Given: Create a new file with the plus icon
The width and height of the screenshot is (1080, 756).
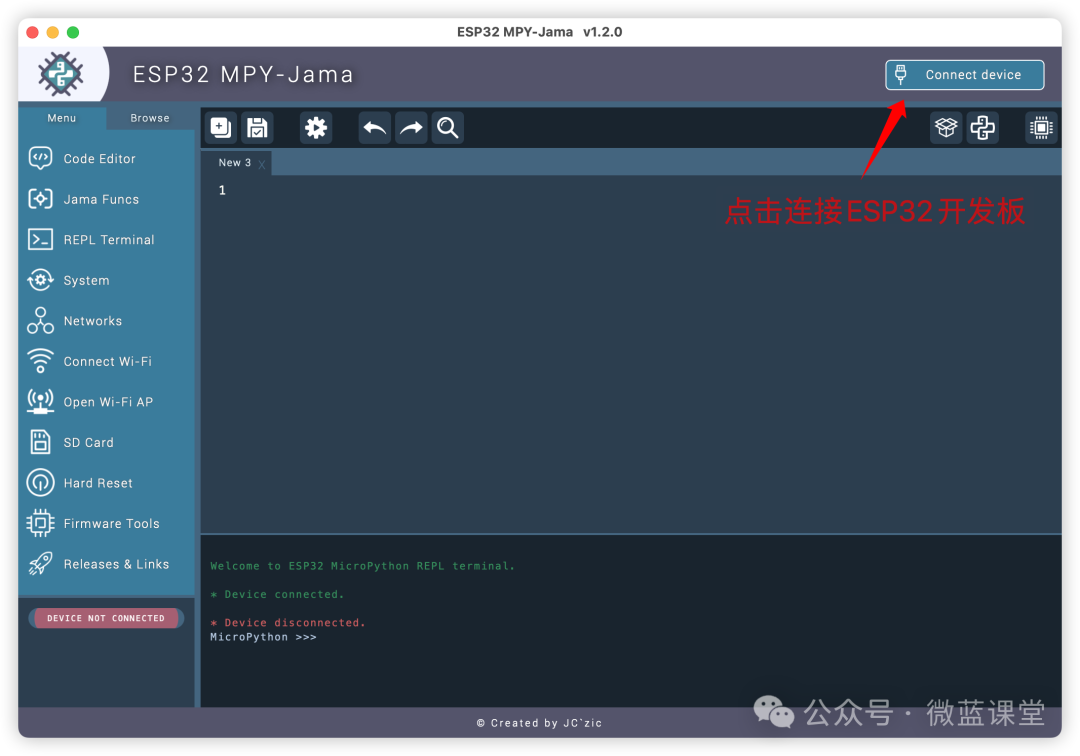Looking at the screenshot, I should click(x=221, y=127).
